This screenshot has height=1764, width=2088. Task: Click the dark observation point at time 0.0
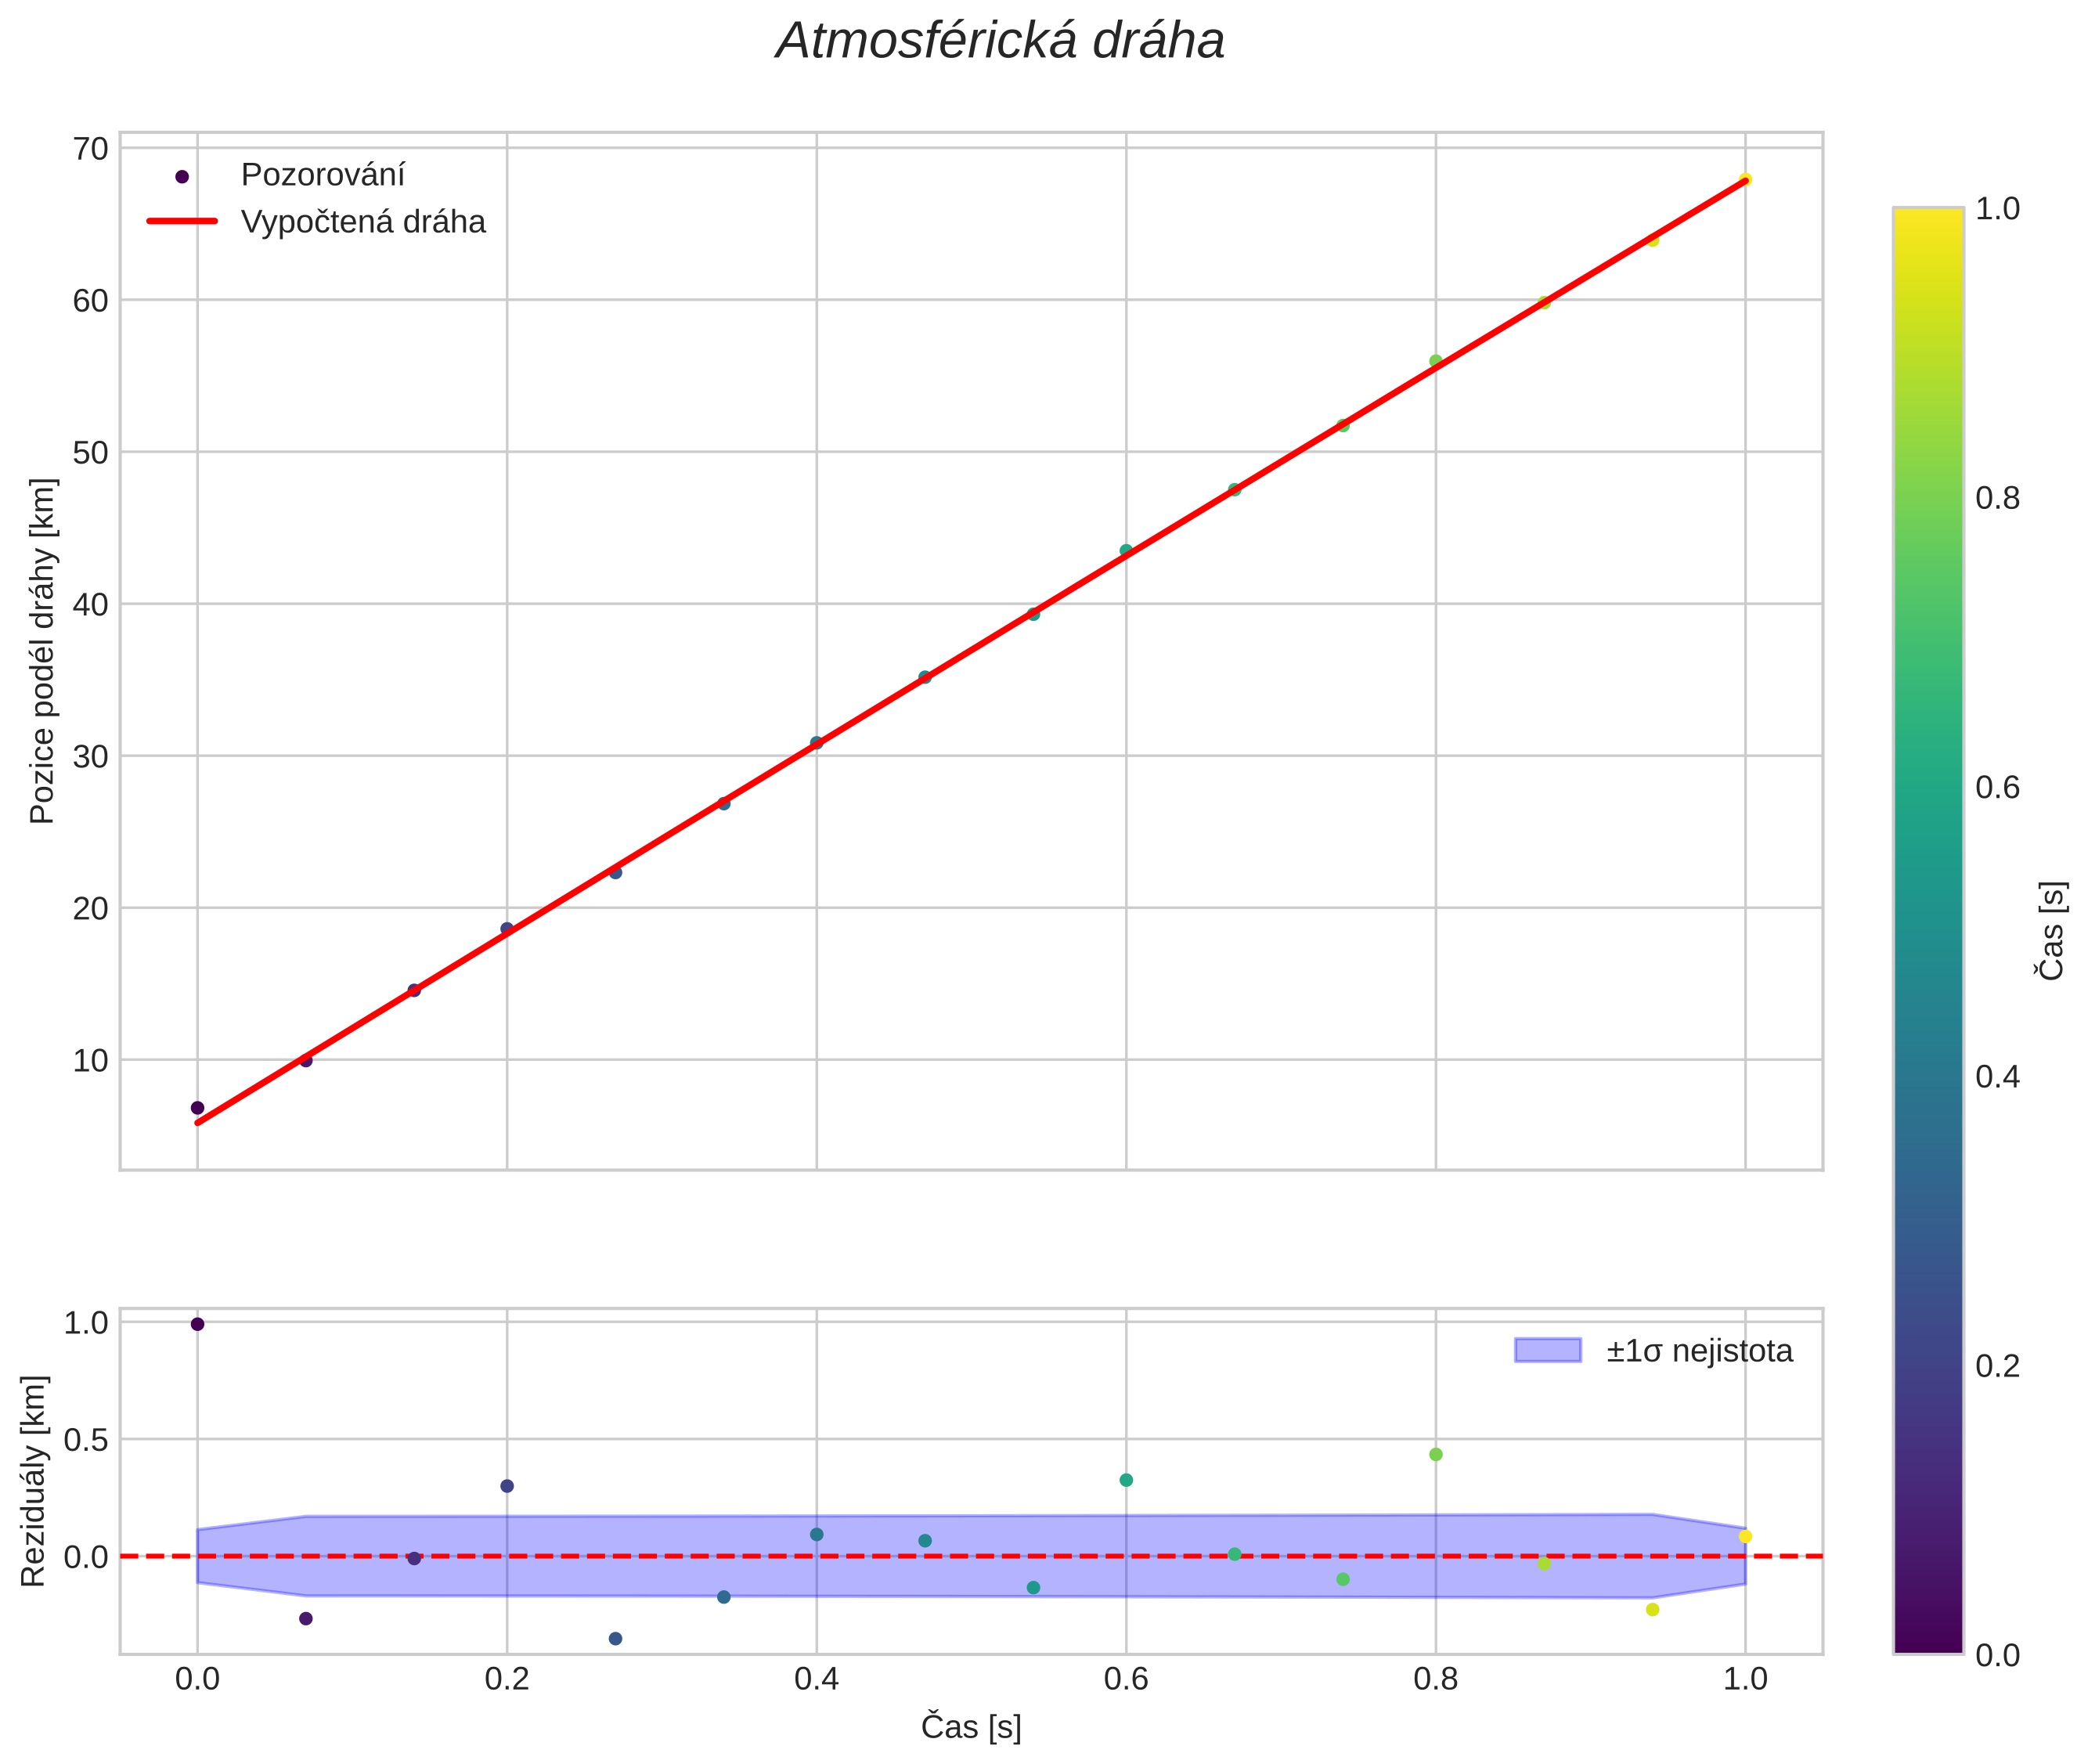197,1108
